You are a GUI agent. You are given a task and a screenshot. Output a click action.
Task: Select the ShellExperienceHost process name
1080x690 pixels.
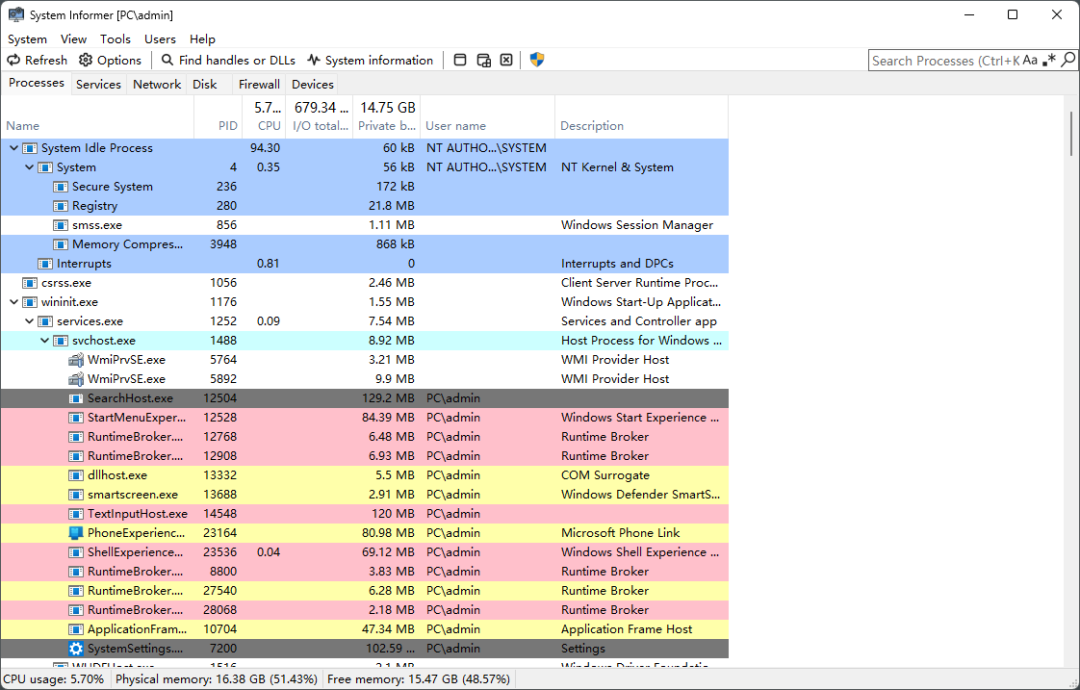click(135, 552)
